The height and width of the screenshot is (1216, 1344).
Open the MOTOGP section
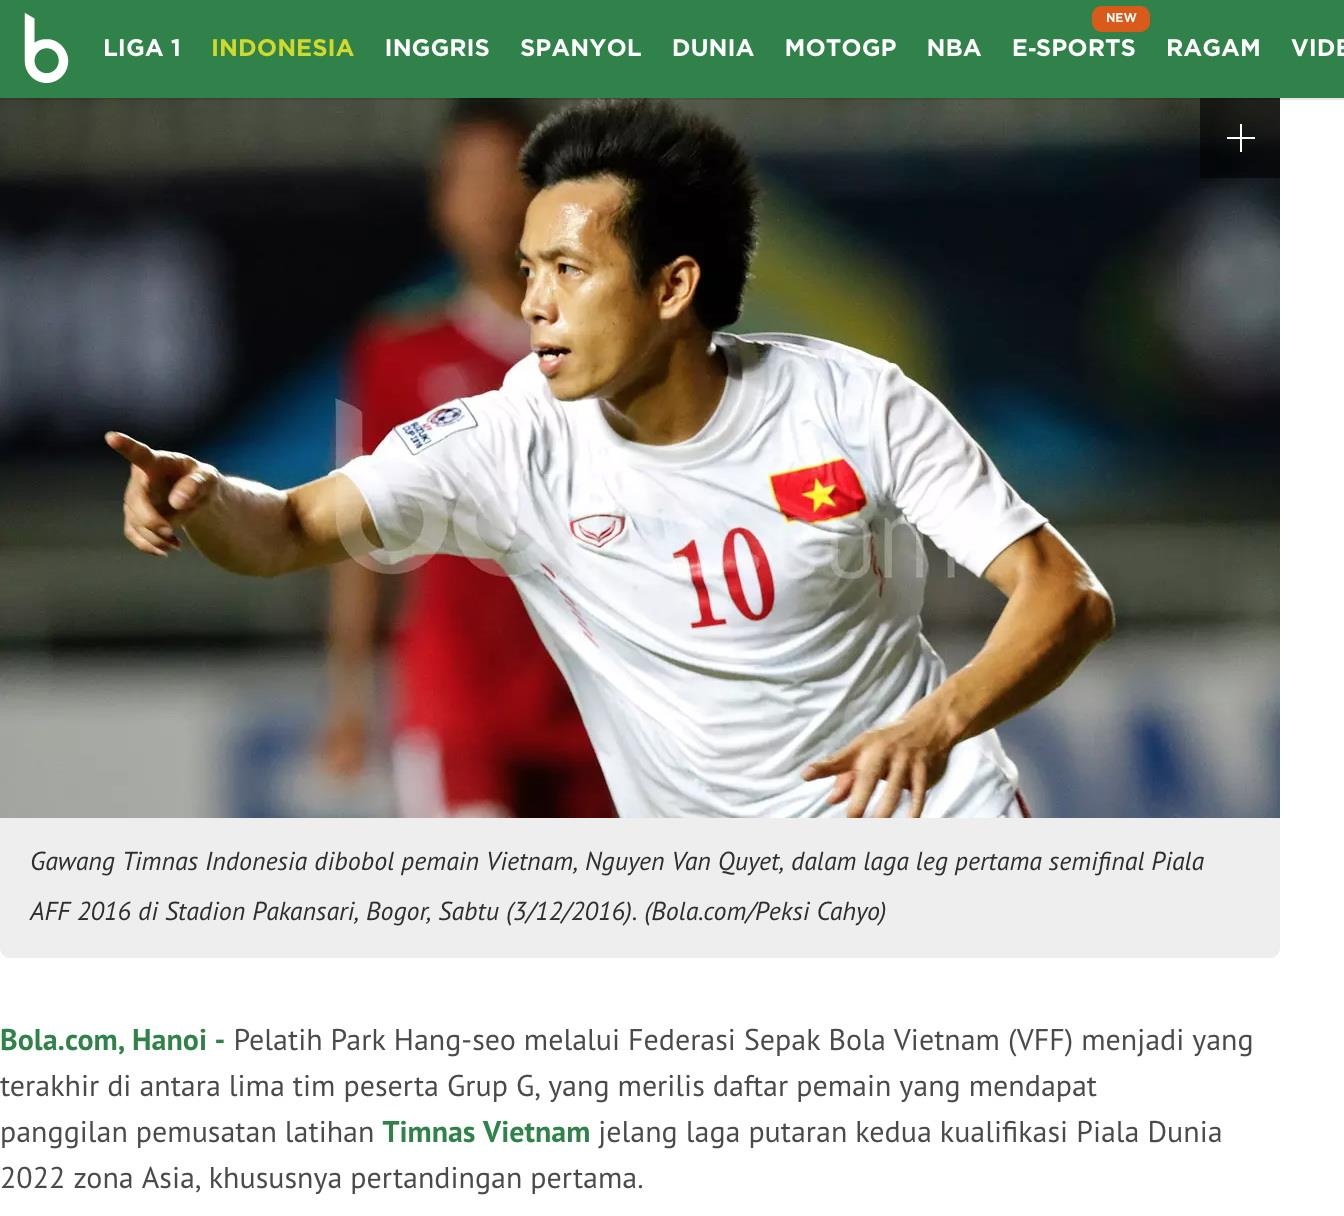pyautogui.click(x=841, y=48)
